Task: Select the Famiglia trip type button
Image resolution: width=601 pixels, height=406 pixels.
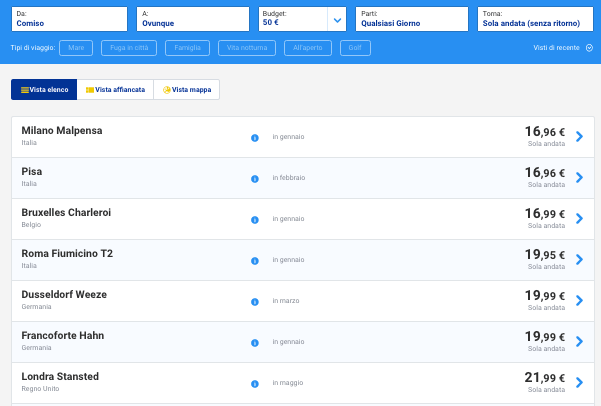Action: [187, 47]
